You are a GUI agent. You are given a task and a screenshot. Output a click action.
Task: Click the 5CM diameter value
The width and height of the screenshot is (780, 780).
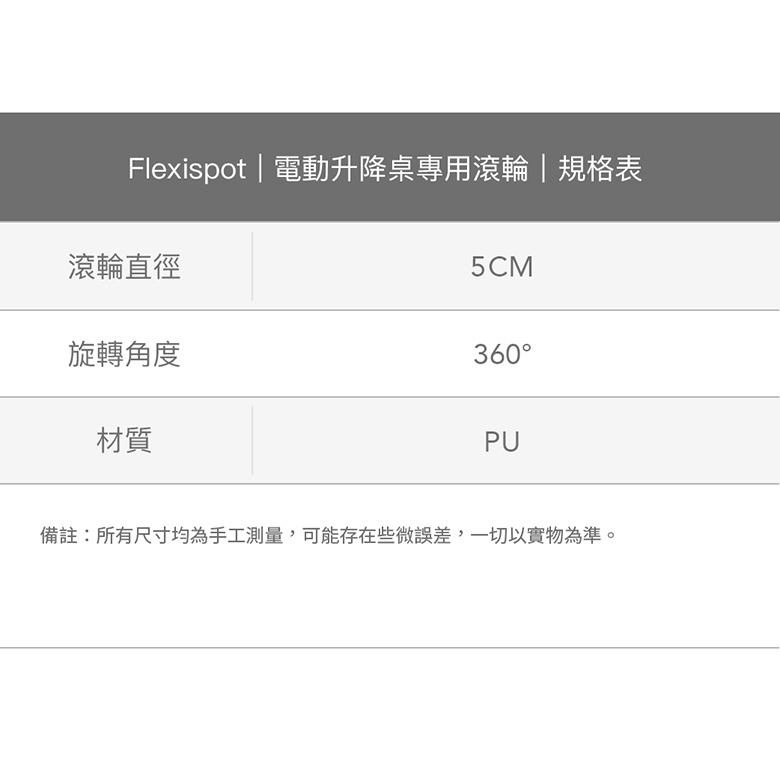(x=502, y=267)
